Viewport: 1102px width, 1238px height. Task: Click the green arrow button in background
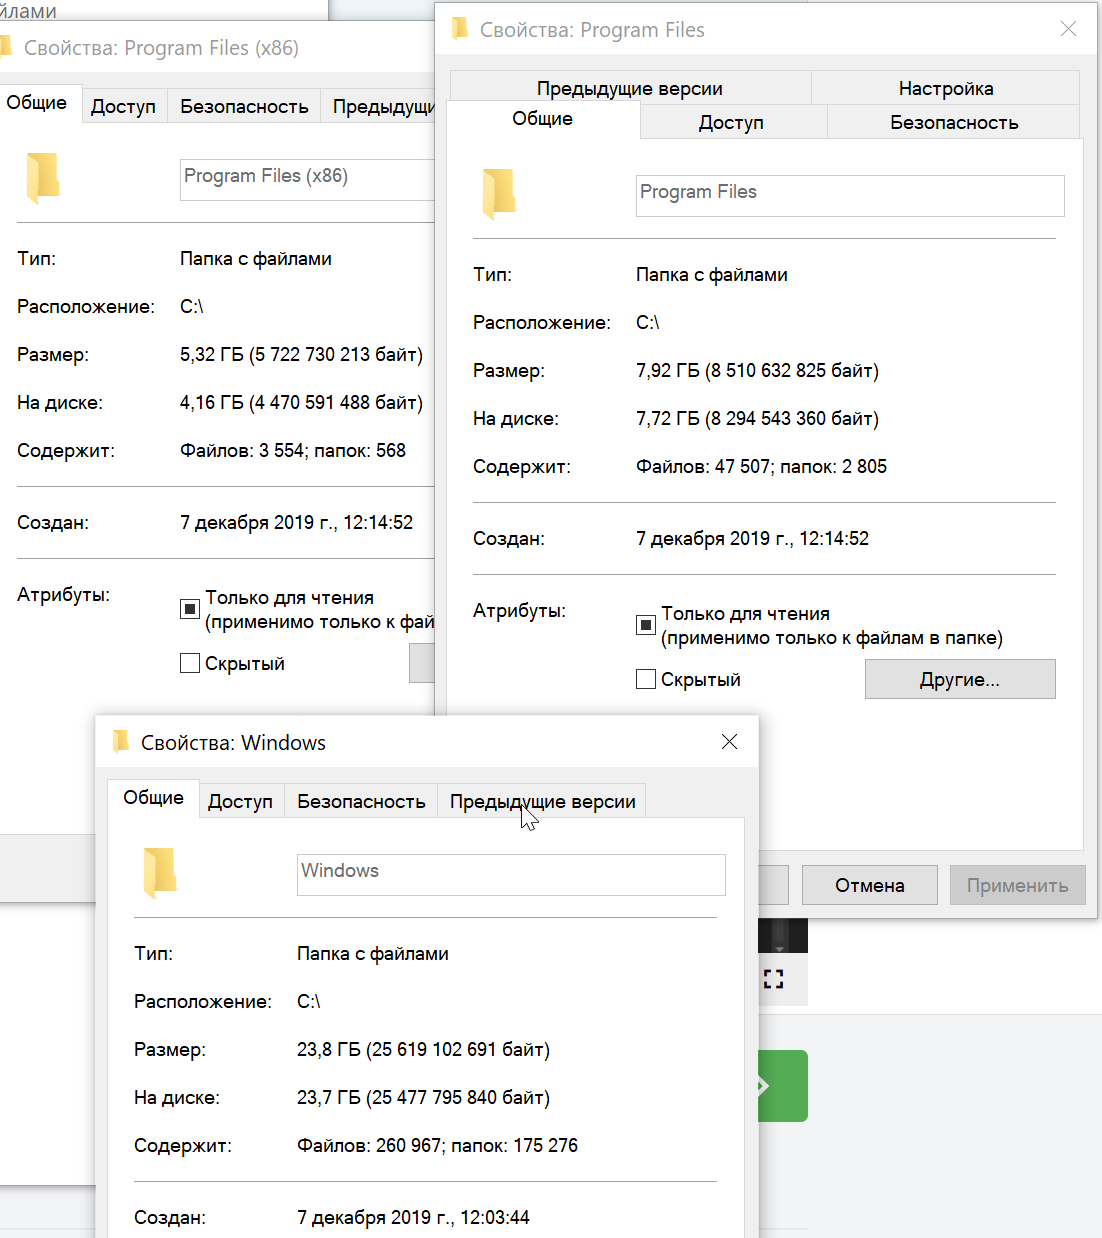click(783, 1086)
